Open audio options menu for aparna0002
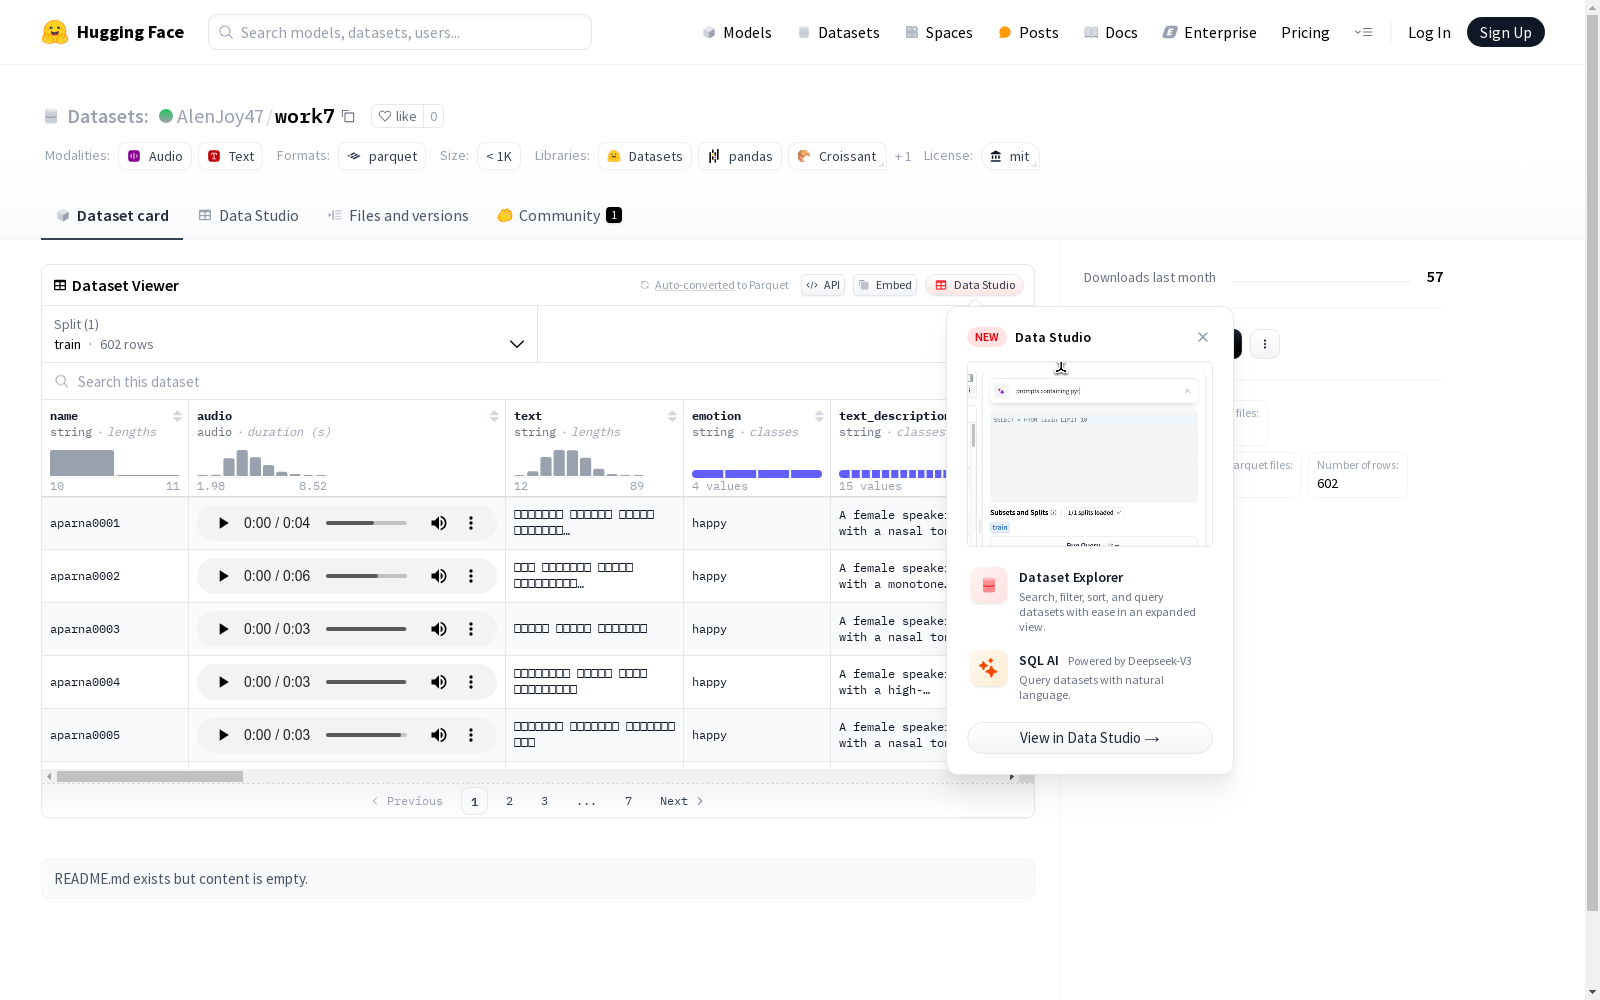The height and width of the screenshot is (1000, 1600). point(471,576)
